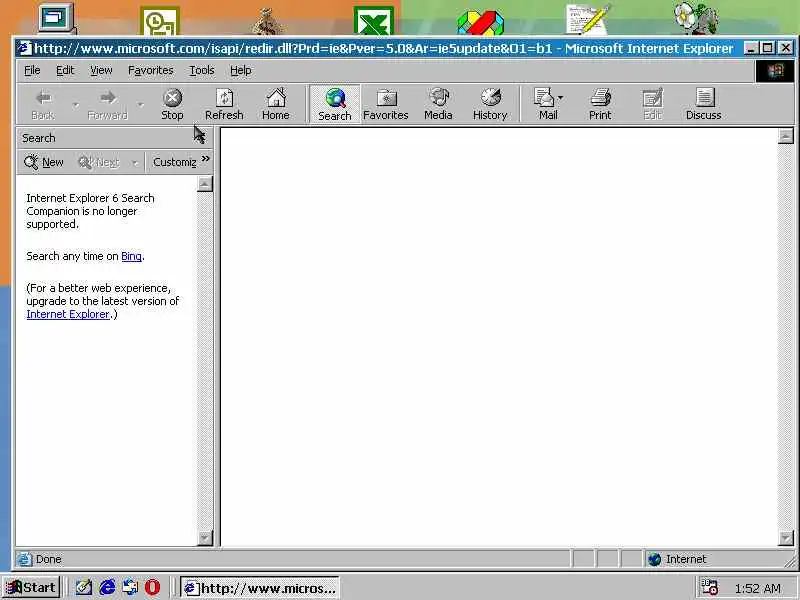Click the Next search button
800x600 pixels.
point(99,162)
